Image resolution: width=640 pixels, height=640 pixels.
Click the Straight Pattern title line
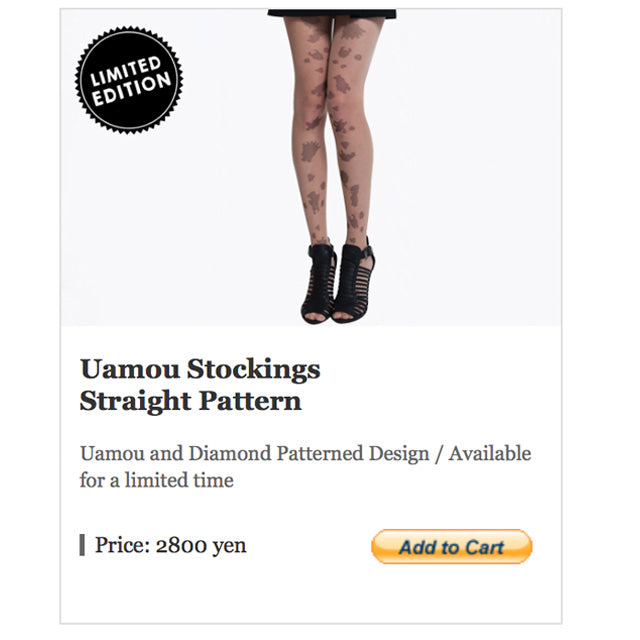point(191,401)
